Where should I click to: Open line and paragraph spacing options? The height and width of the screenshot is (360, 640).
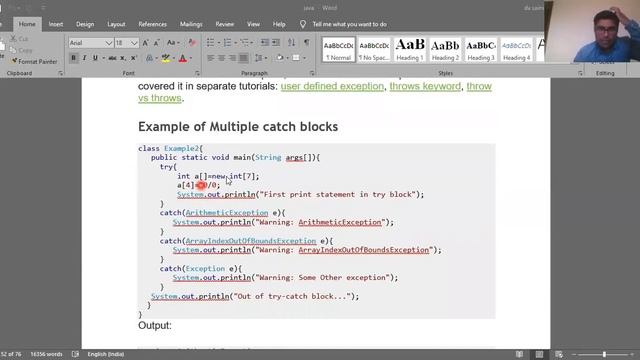tap(259, 58)
